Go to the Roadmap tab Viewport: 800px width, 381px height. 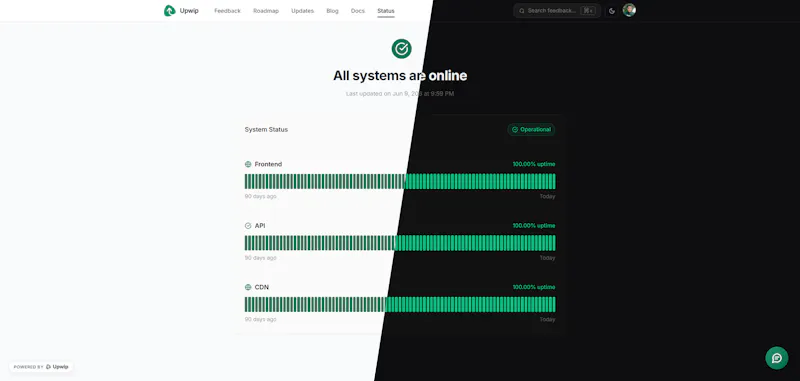click(x=266, y=11)
